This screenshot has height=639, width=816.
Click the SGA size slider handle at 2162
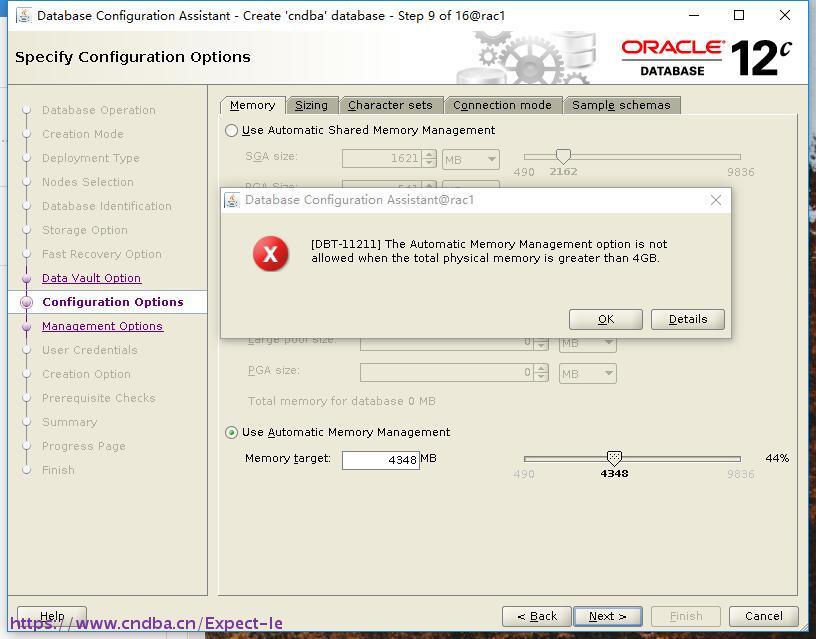coord(563,156)
